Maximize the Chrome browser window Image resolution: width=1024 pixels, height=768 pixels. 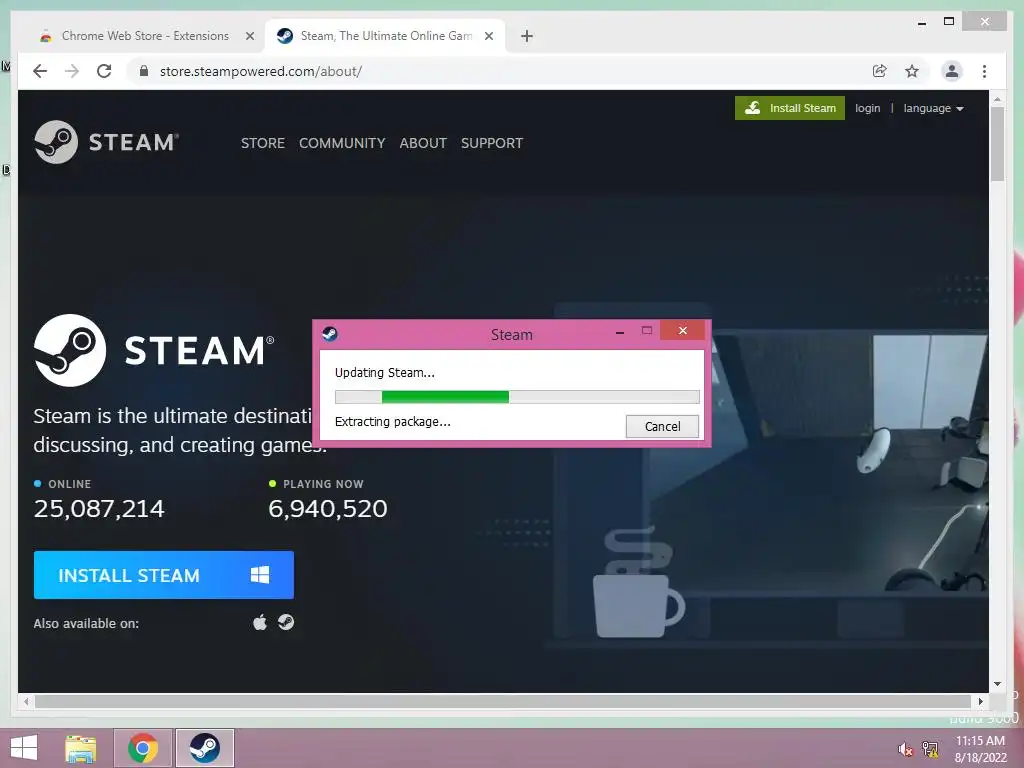click(949, 22)
